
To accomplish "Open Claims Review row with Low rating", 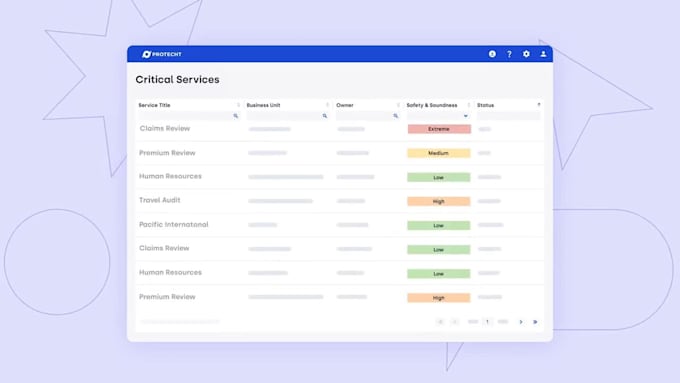I will [x=164, y=248].
